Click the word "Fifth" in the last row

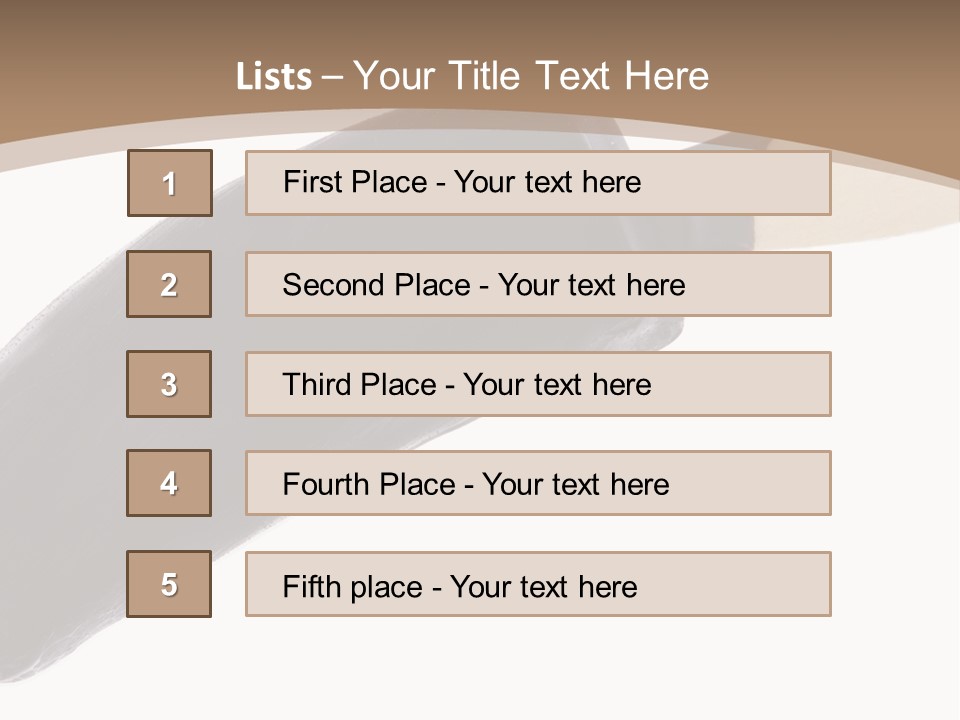pos(312,586)
